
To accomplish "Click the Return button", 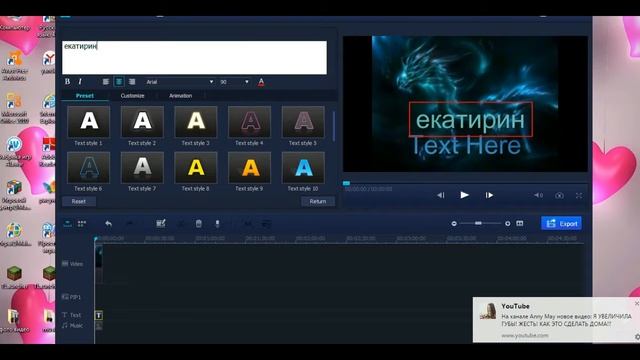I will [318, 201].
